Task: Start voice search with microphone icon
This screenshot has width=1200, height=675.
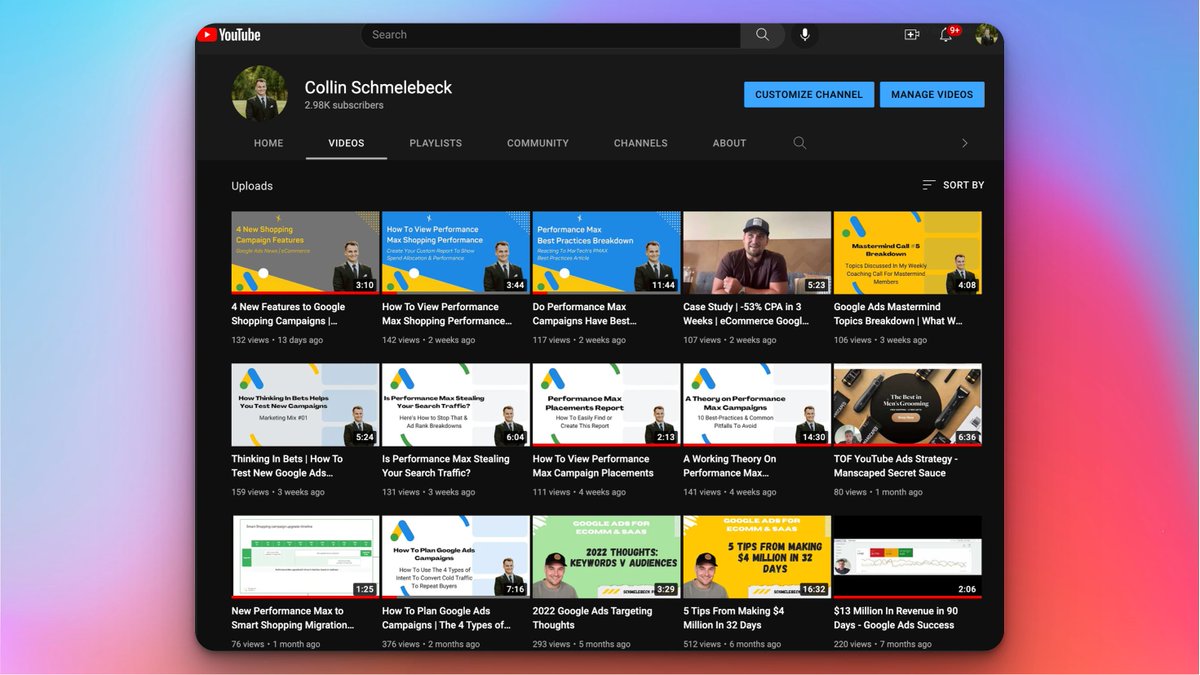Action: point(804,35)
